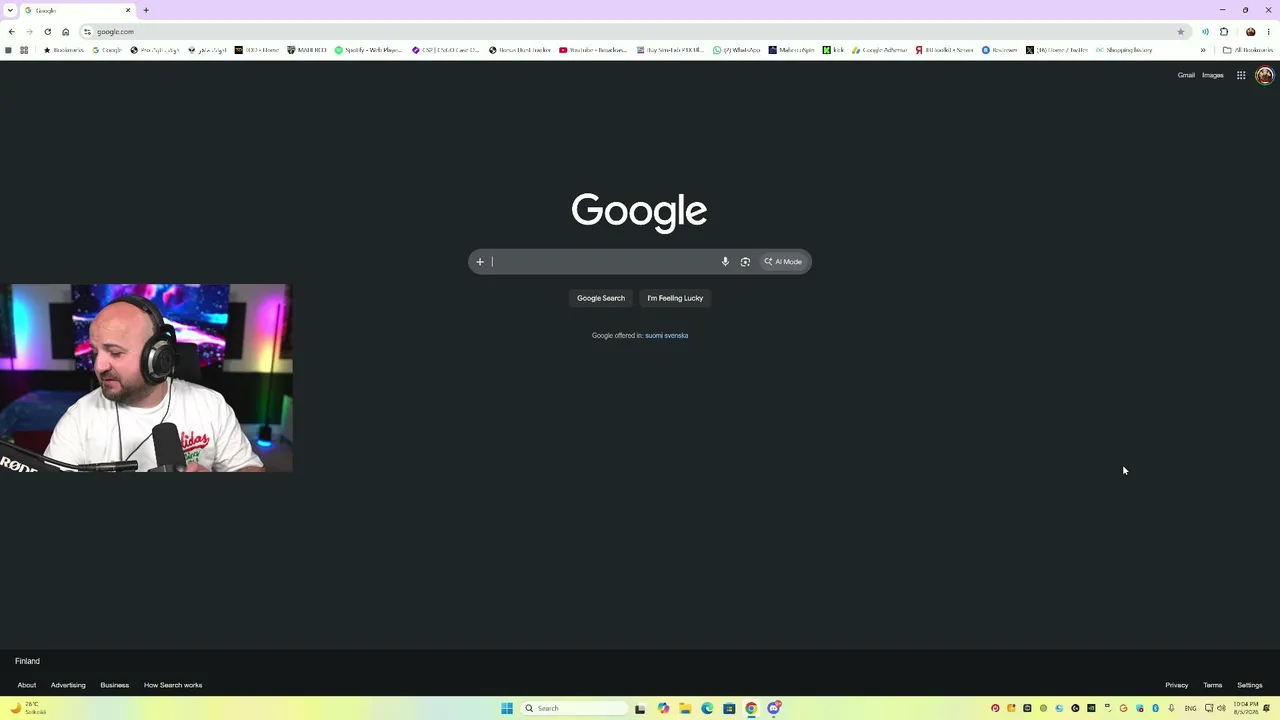The height and width of the screenshot is (720, 1280).
Task: Open Terms link in footer
Action: [1213, 685]
